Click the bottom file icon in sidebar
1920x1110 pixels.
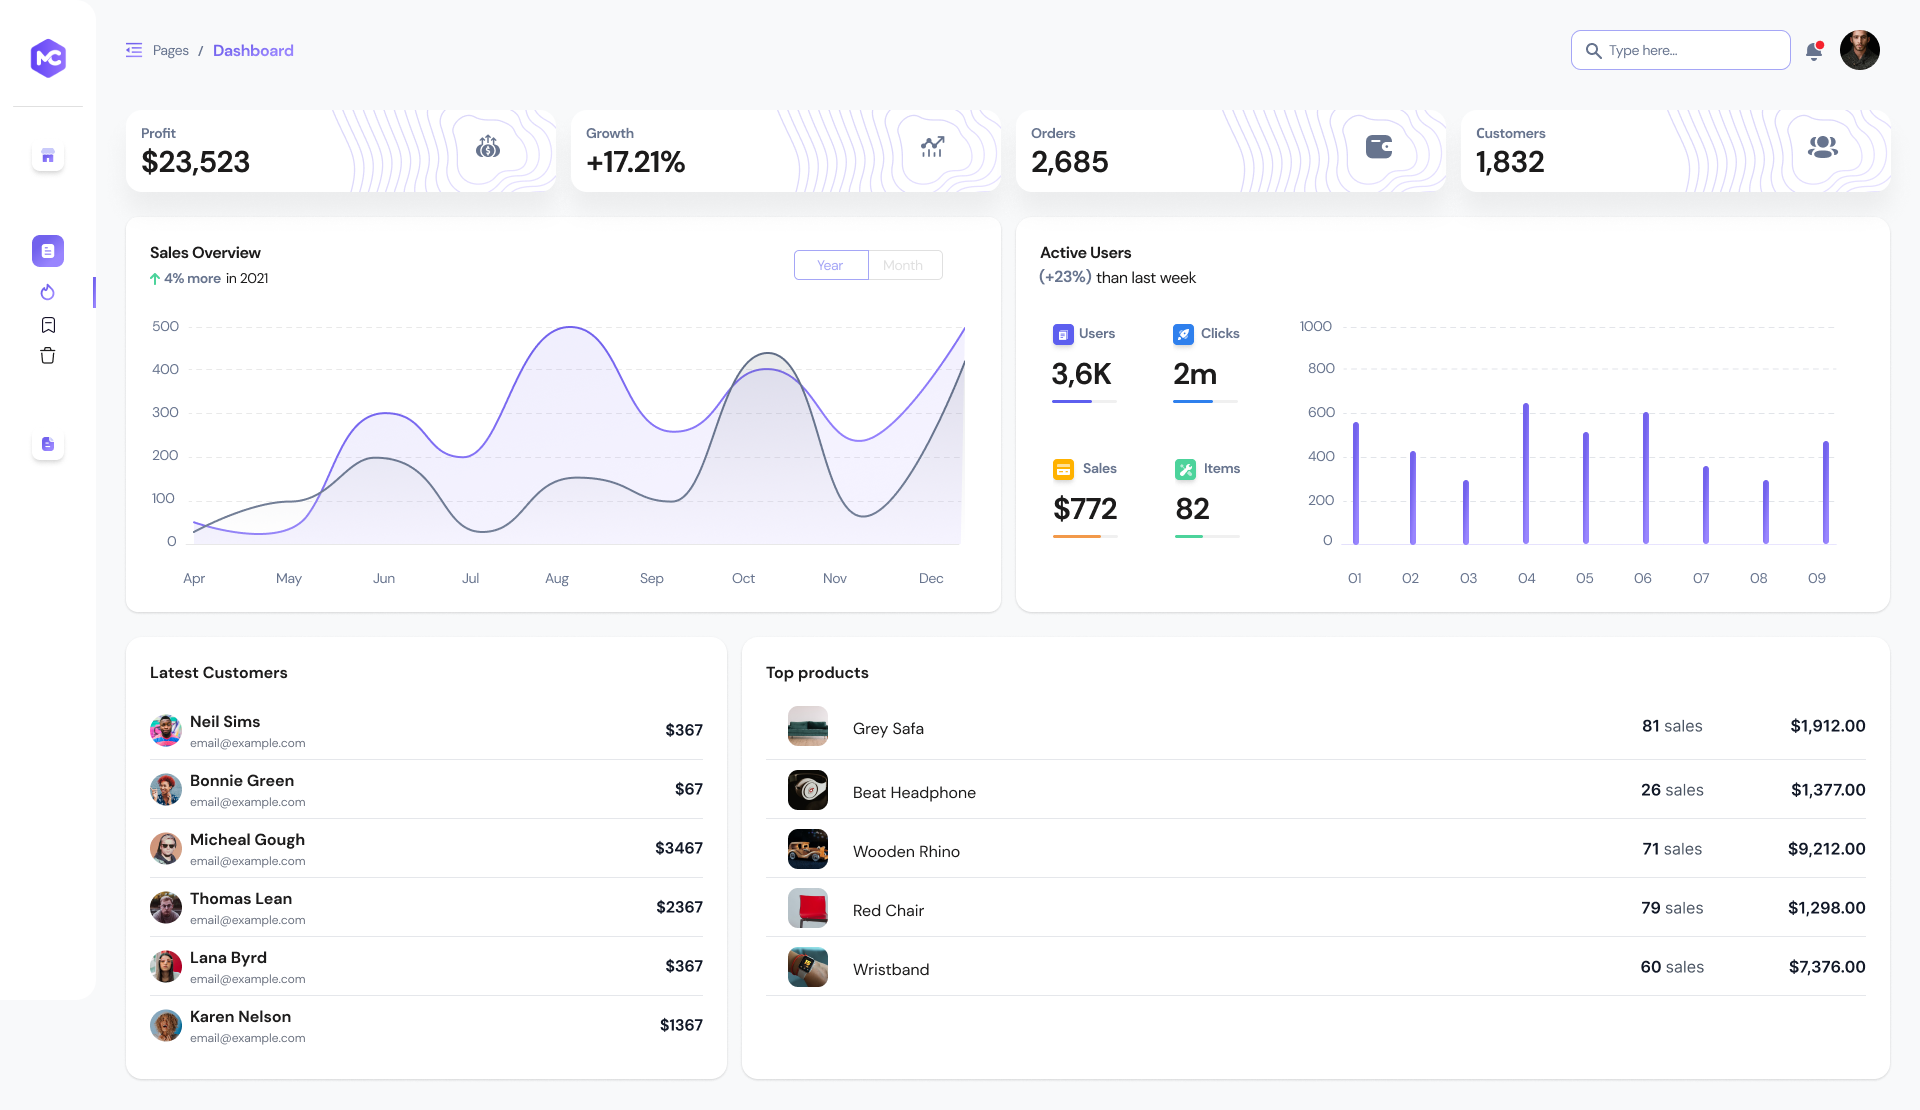pos(48,444)
